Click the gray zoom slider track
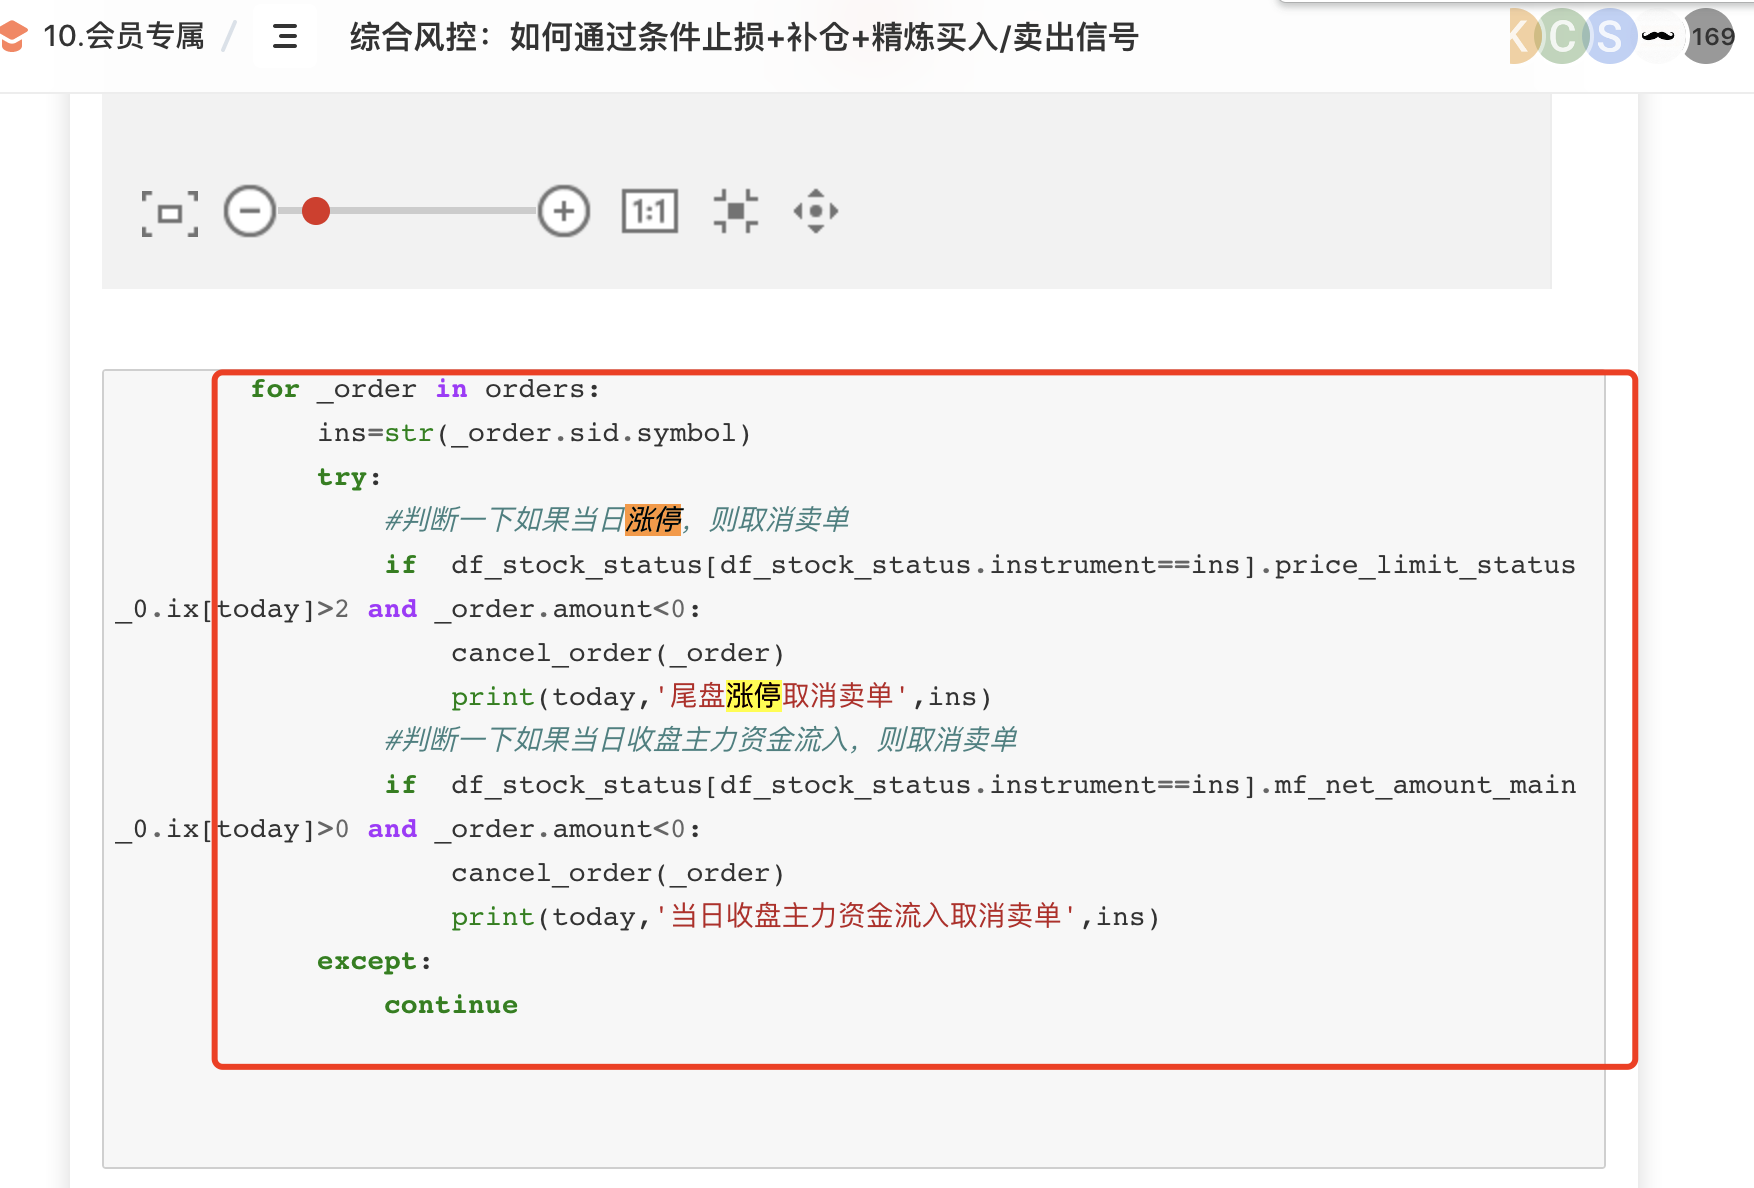 [430, 212]
